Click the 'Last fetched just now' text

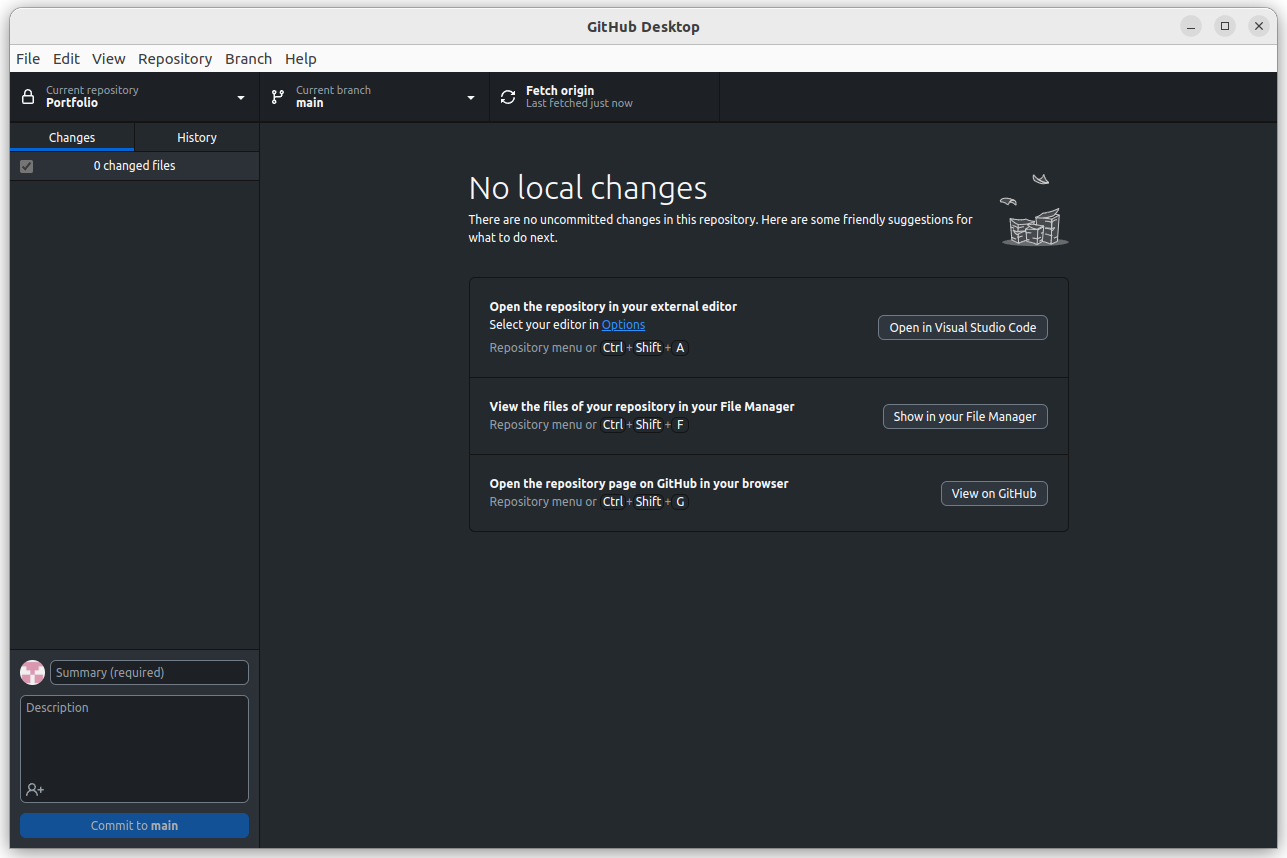[579, 103]
